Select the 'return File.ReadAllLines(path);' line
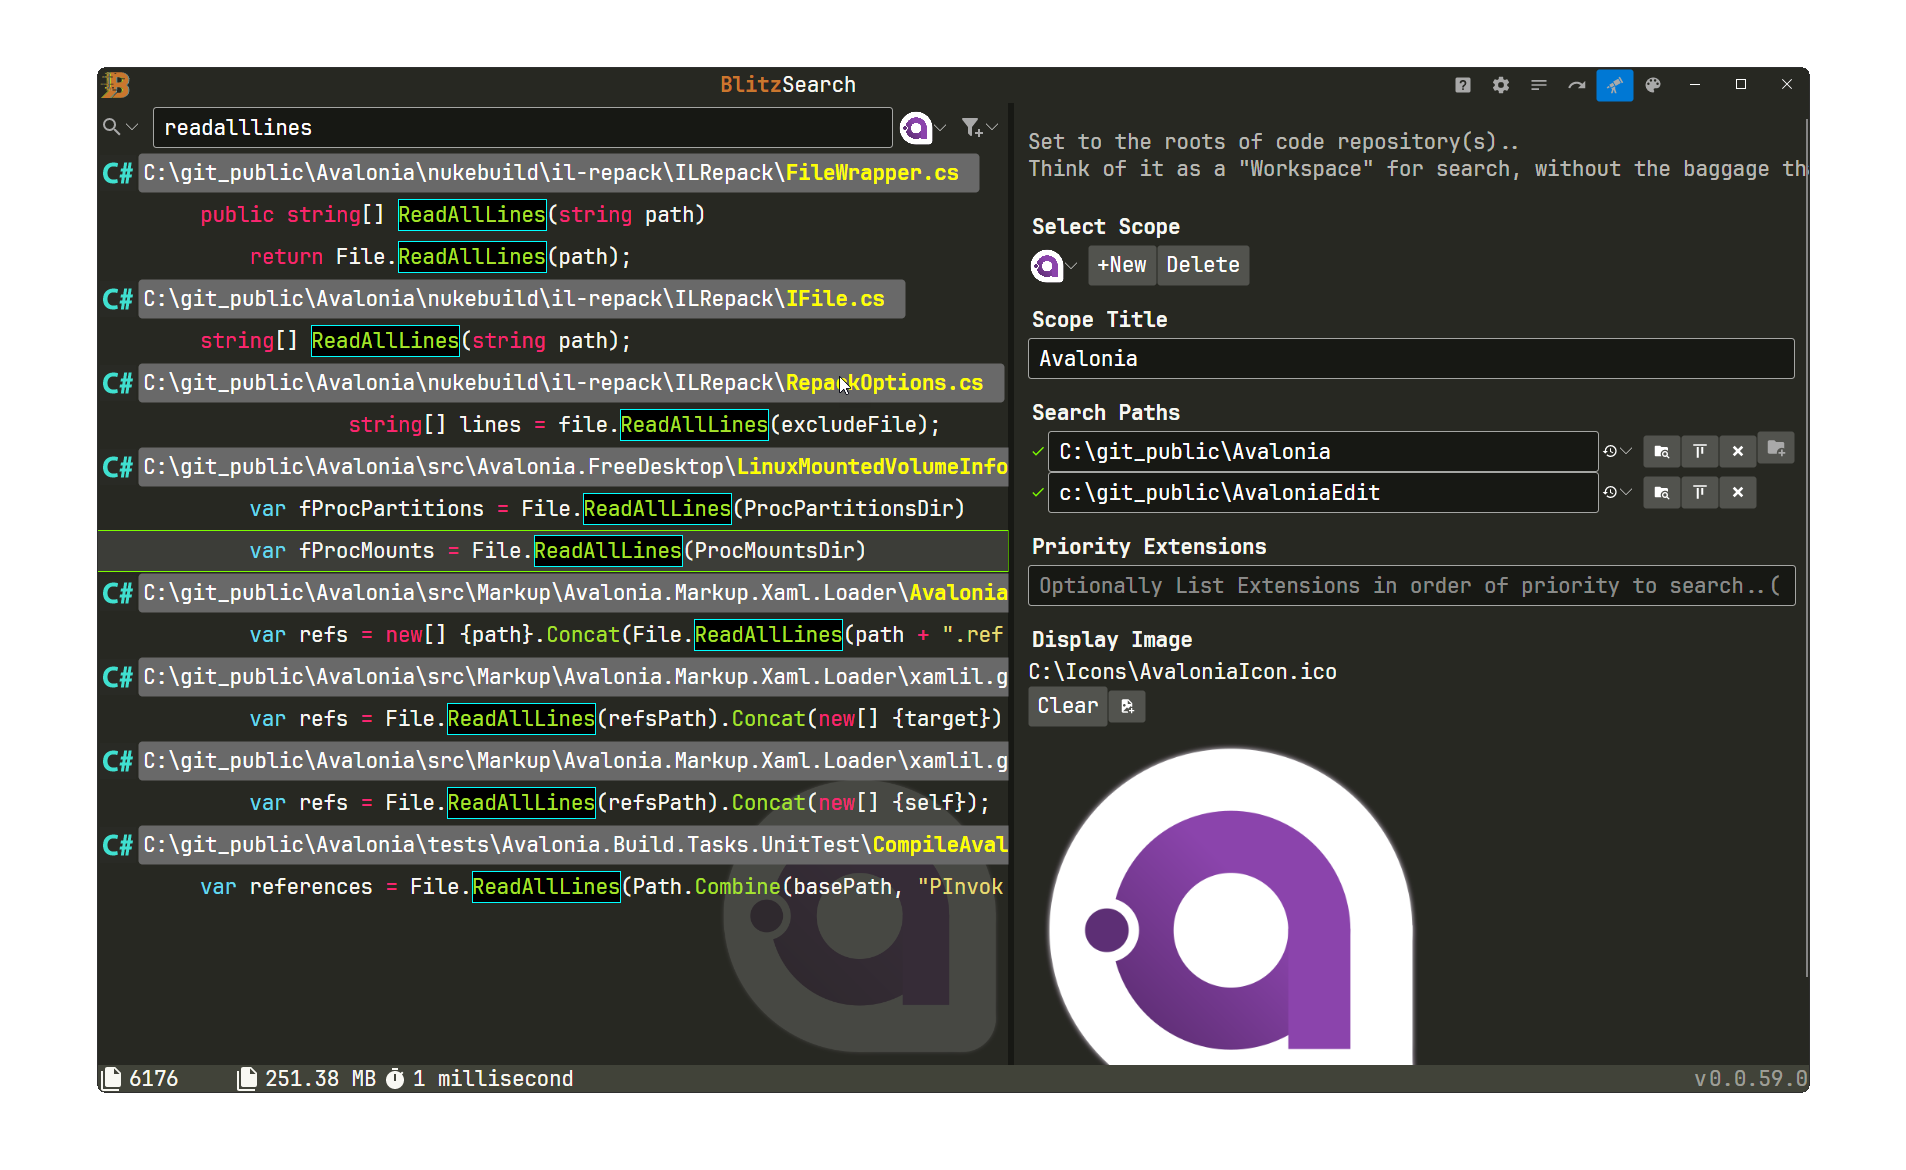This screenshot has height=1170, width=1906. 553,257
